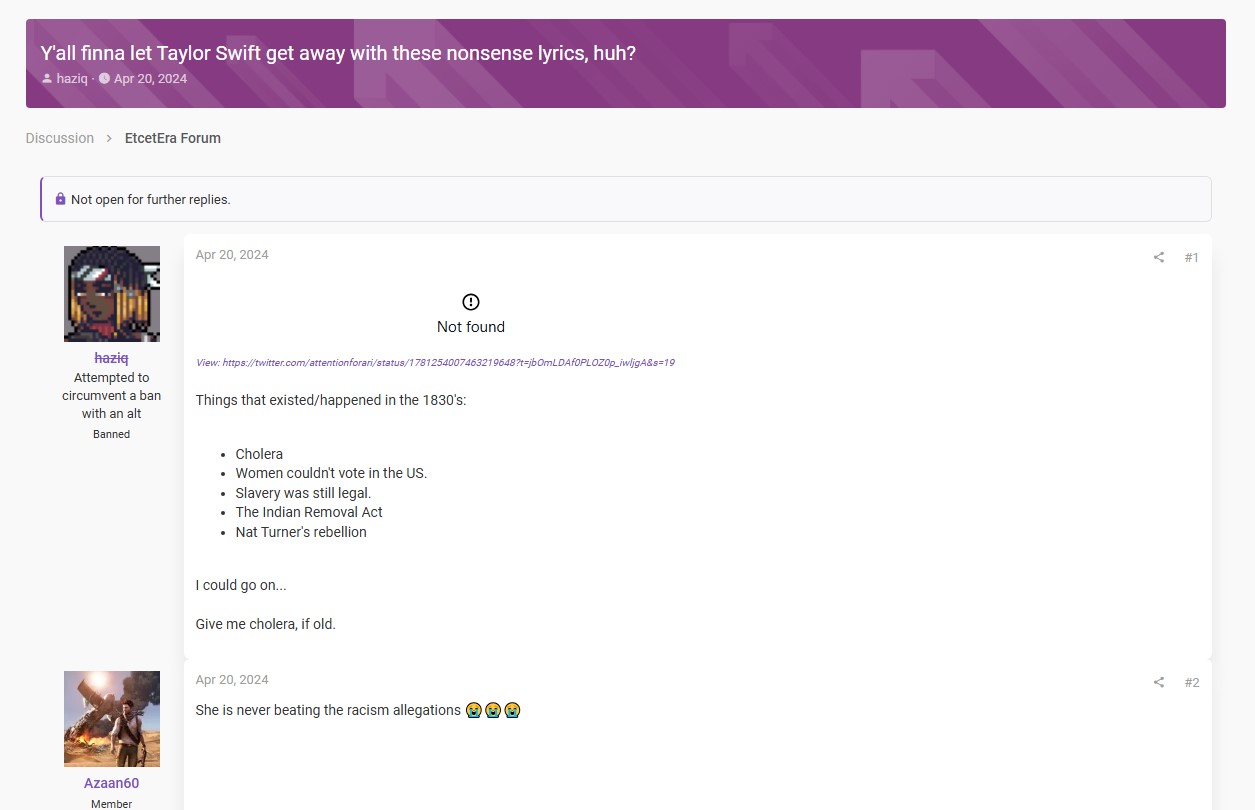Viewport: 1255px width, 810px height.
Task: Click the user icon next to haziq in the header
Action: (x=46, y=79)
